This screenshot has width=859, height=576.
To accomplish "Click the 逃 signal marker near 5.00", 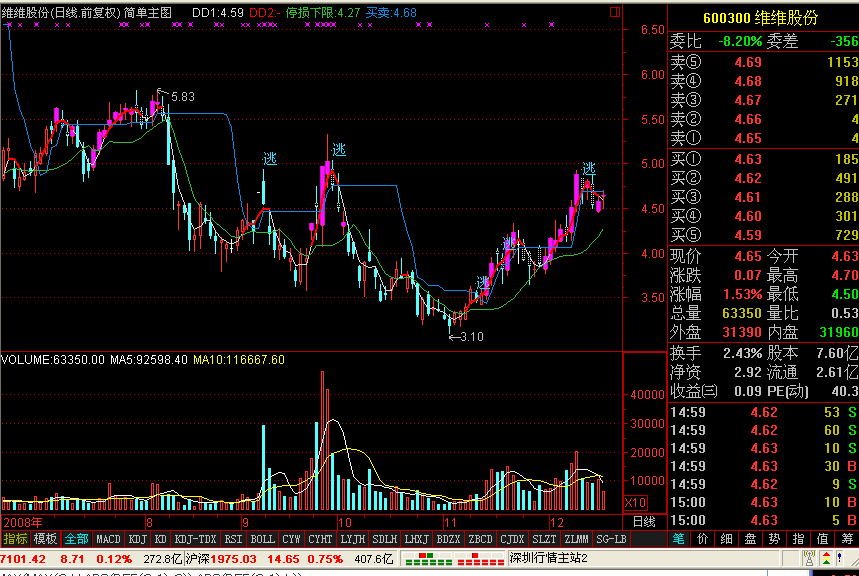I will tap(270, 159).
